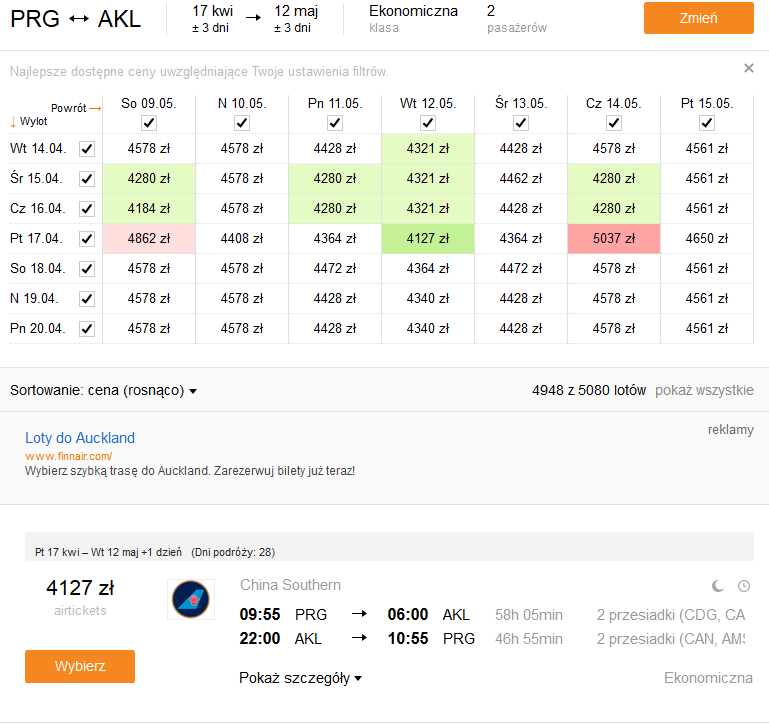
Task: Select 4340 zł cell in N 19.04. row
Action: click(x=428, y=299)
